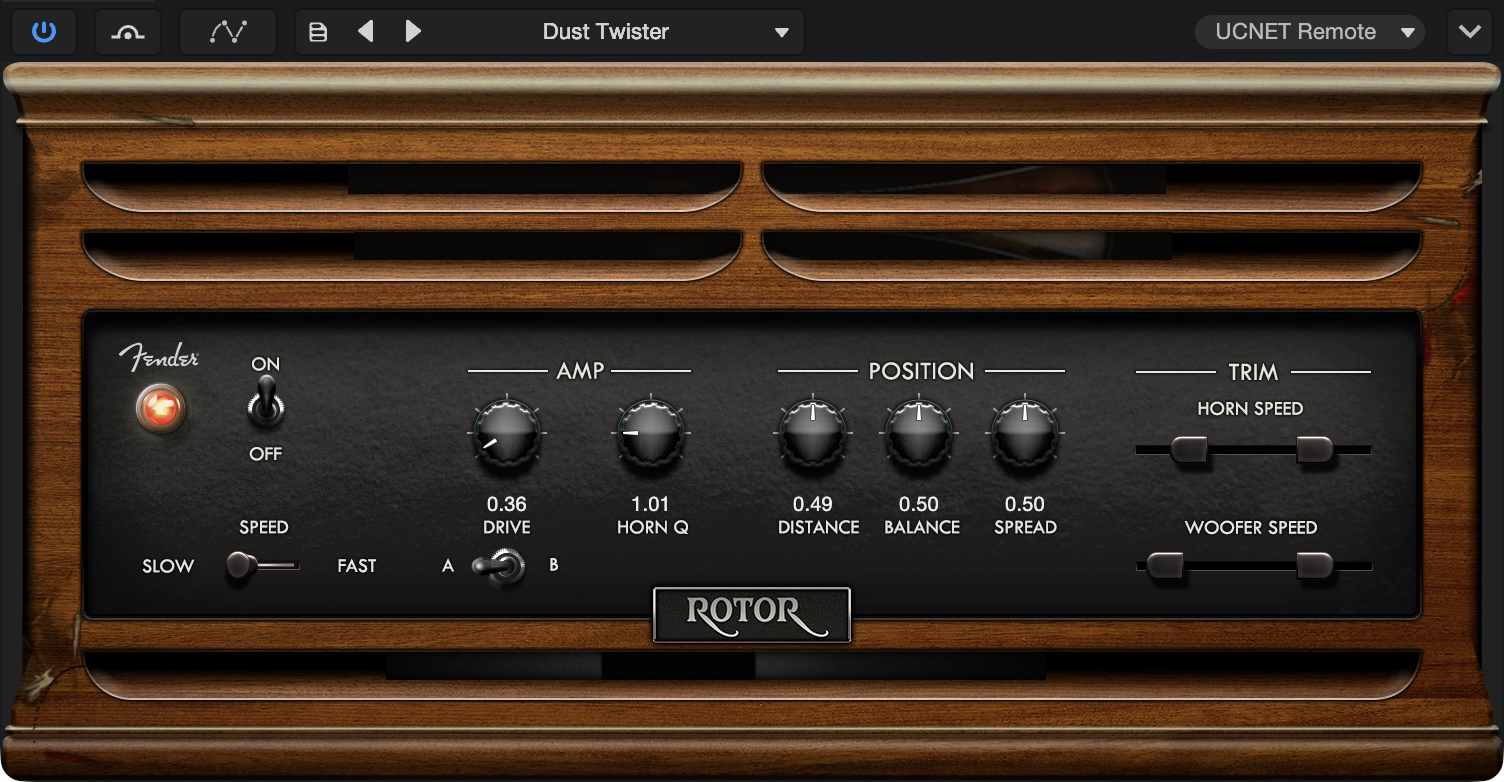Click the OFF label below power switch
The width and height of the screenshot is (1504, 782).
pyautogui.click(x=266, y=454)
